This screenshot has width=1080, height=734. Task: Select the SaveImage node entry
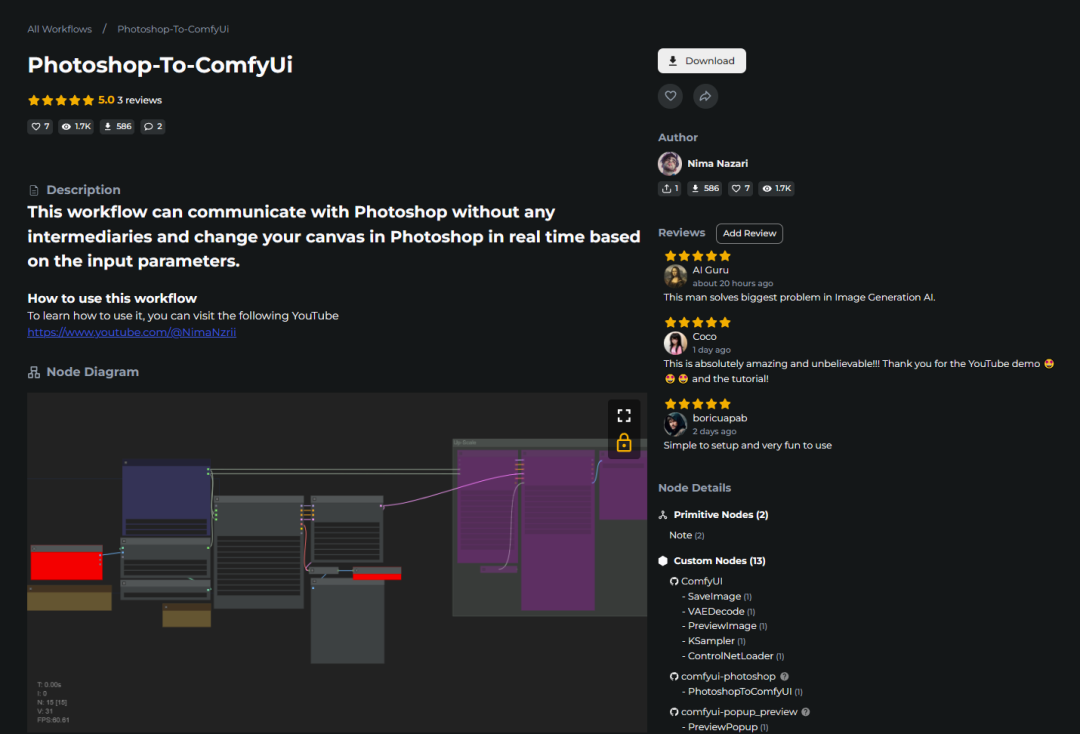719,596
